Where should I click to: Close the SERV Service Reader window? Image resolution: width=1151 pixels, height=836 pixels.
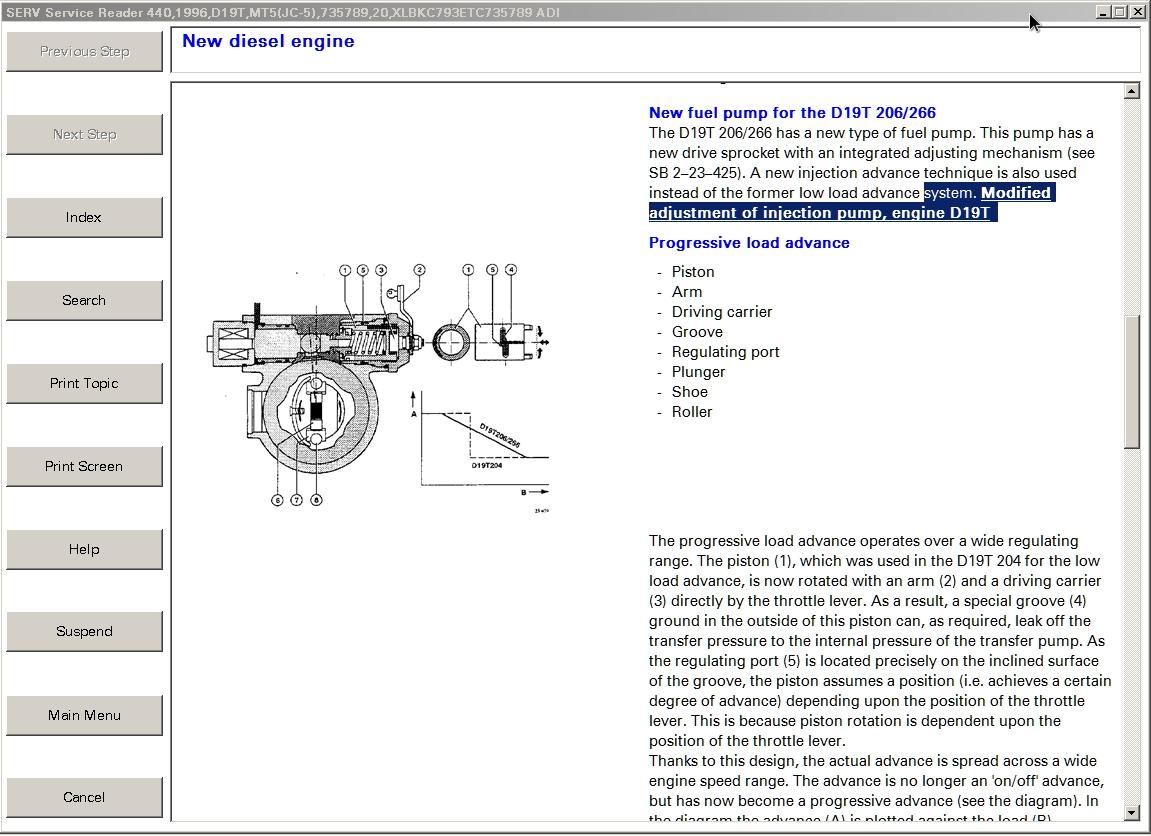[x=1137, y=12]
